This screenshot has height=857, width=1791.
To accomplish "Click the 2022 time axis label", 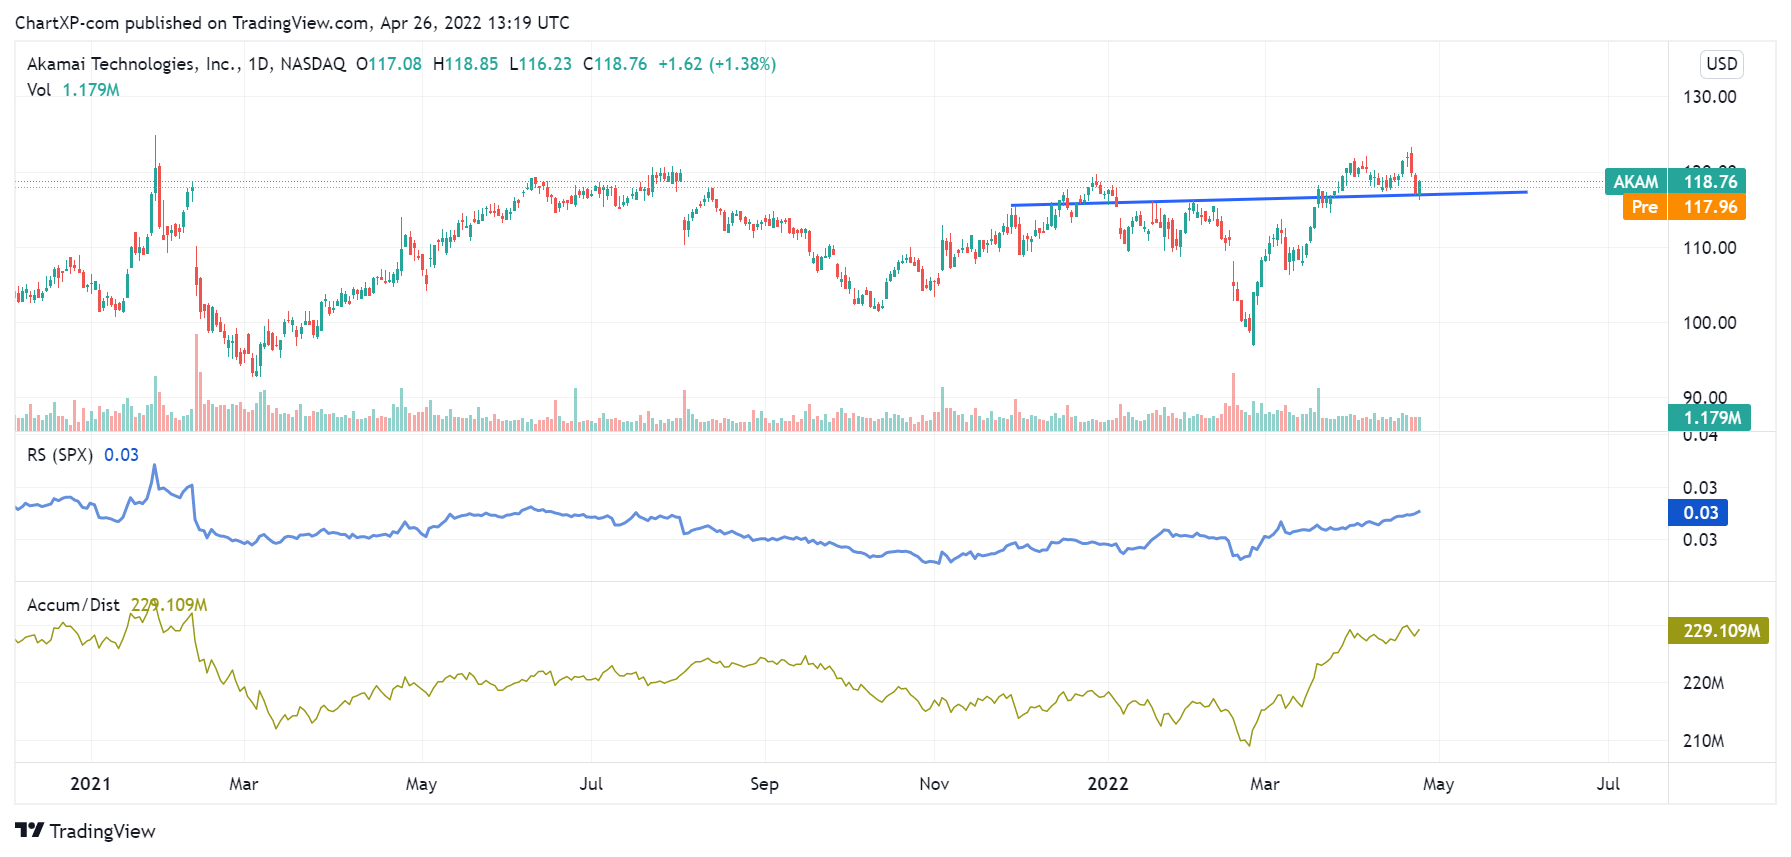I will (1108, 784).
